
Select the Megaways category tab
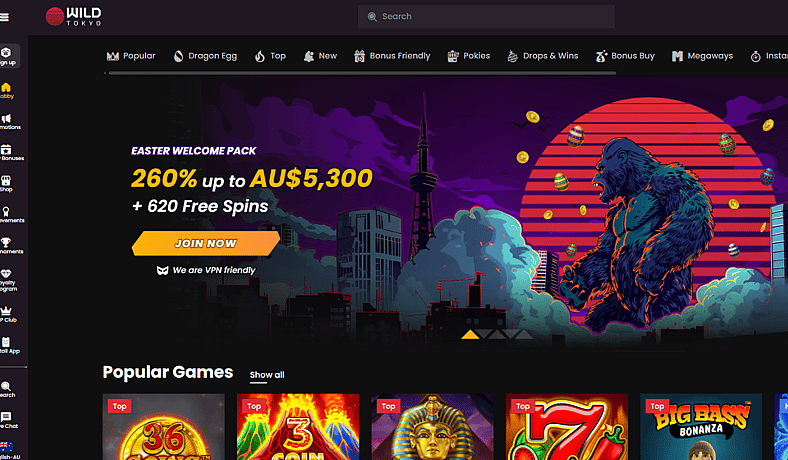(x=703, y=56)
